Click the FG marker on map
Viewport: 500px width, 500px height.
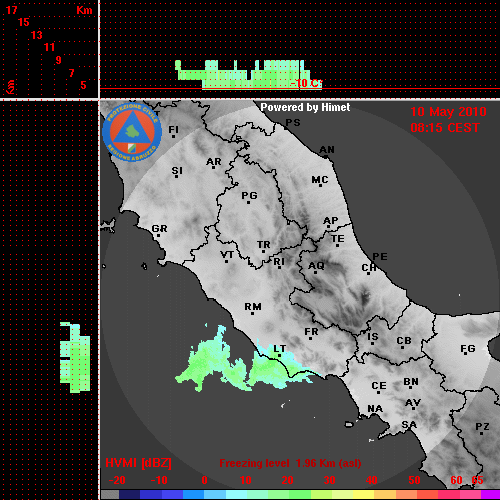[x=468, y=349]
